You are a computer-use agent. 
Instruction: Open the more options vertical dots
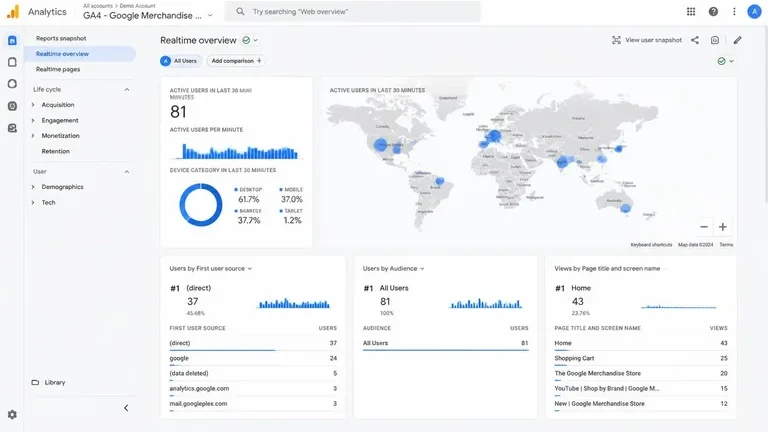pos(734,11)
